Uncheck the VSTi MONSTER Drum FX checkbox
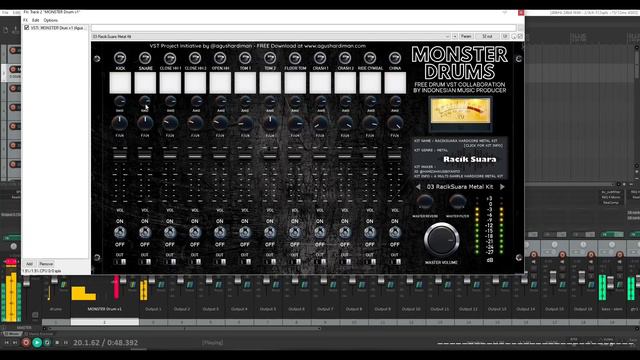Screen dimensions: 640x360 pyautogui.click(x=27, y=28)
